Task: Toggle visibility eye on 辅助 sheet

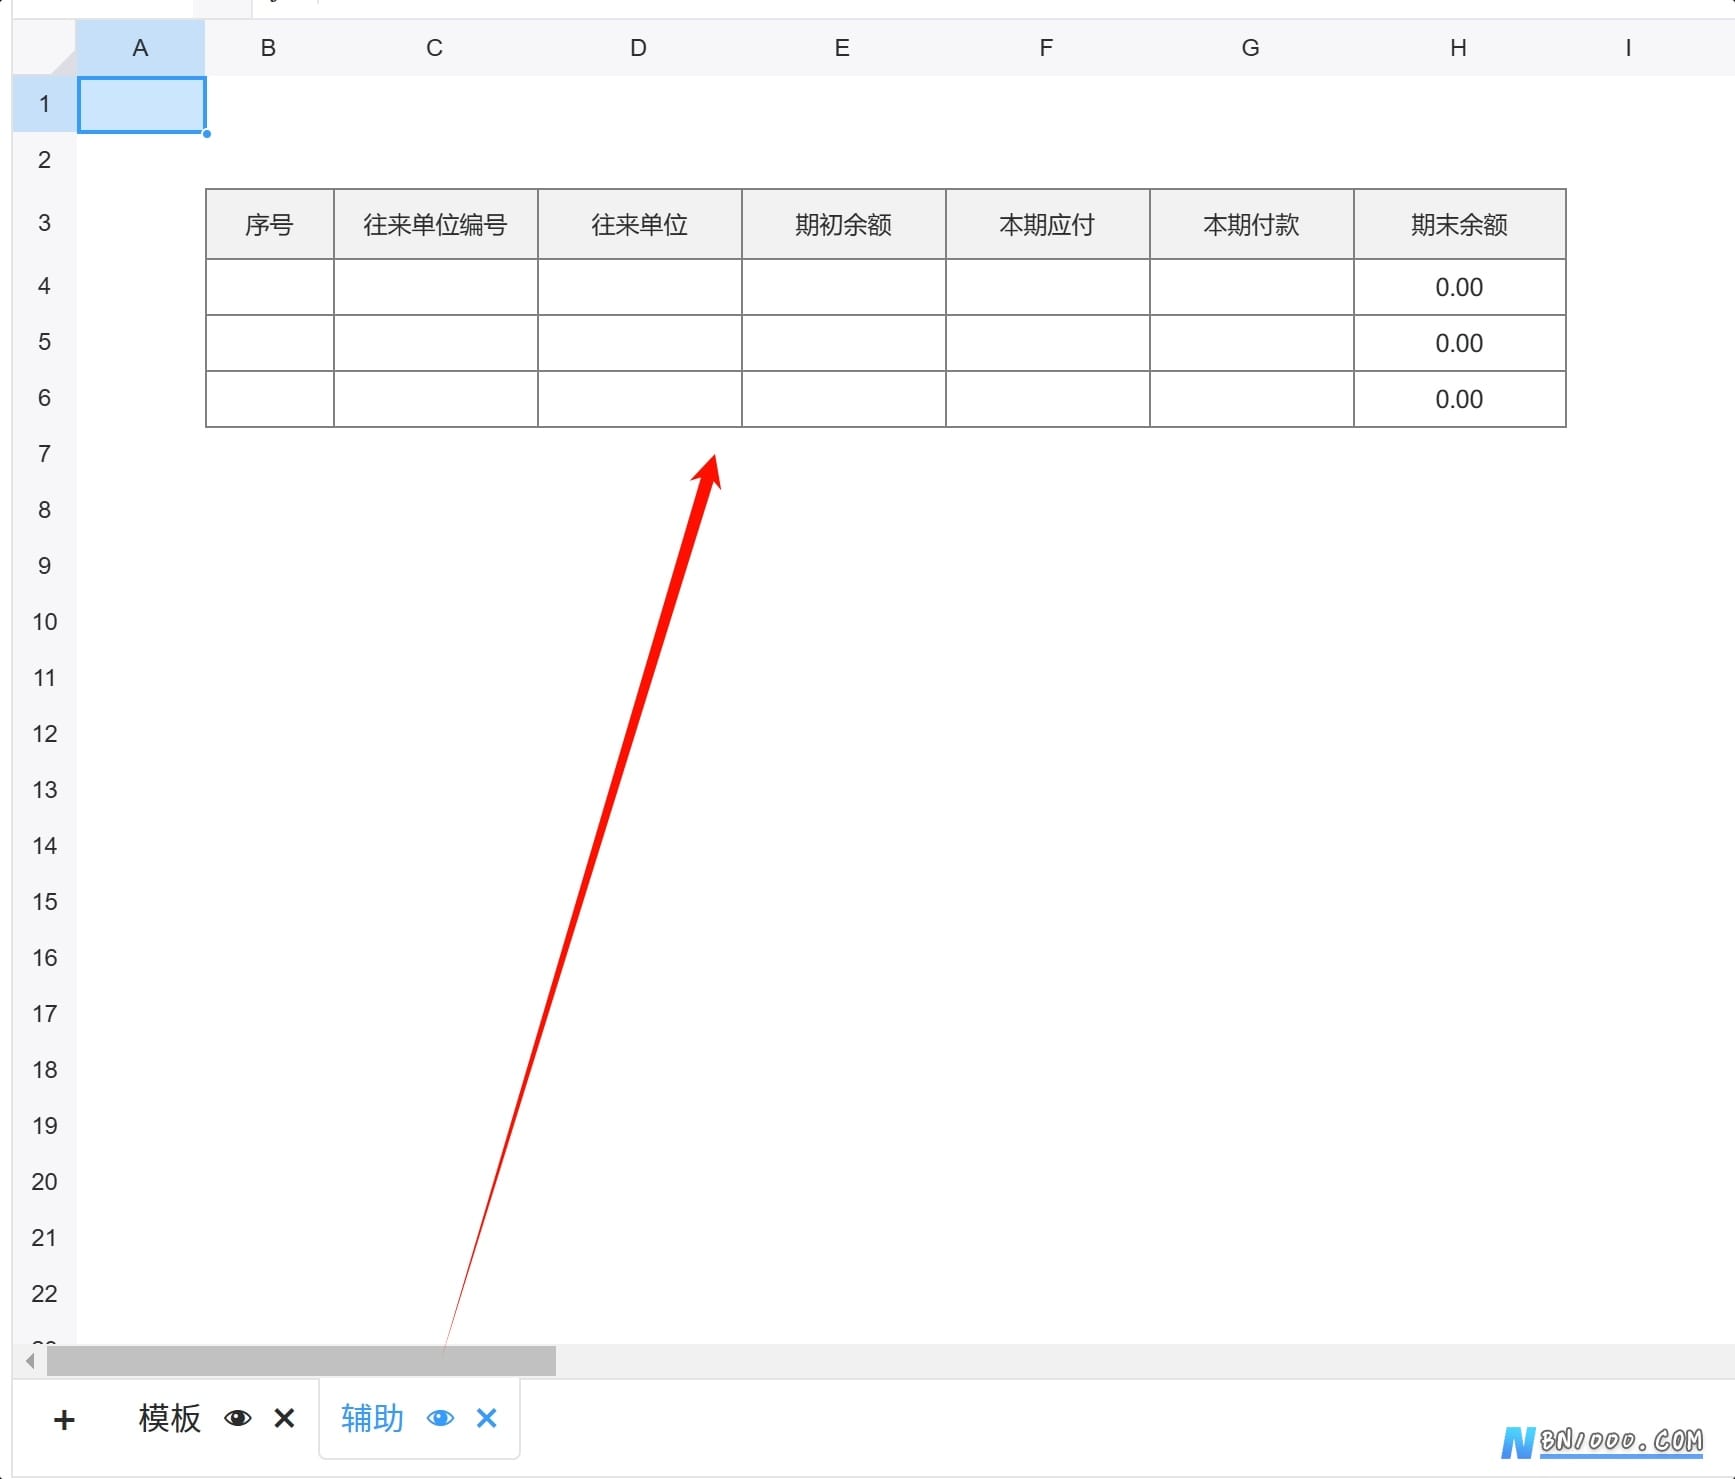Action: 440,1418
